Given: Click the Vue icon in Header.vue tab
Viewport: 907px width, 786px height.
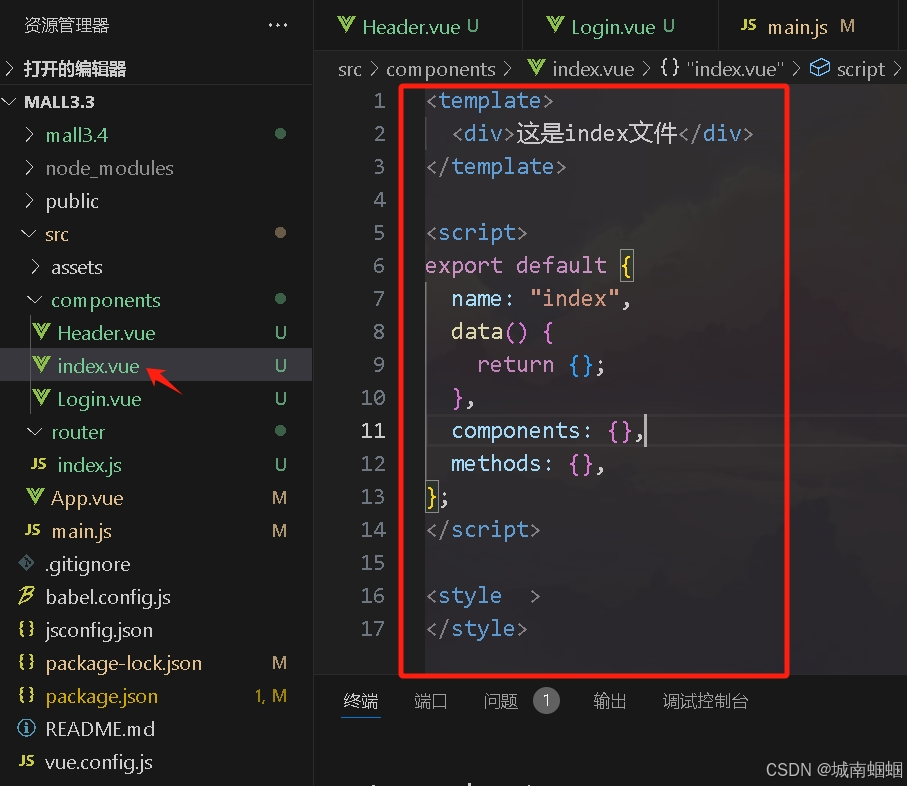Looking at the screenshot, I should tap(346, 24).
